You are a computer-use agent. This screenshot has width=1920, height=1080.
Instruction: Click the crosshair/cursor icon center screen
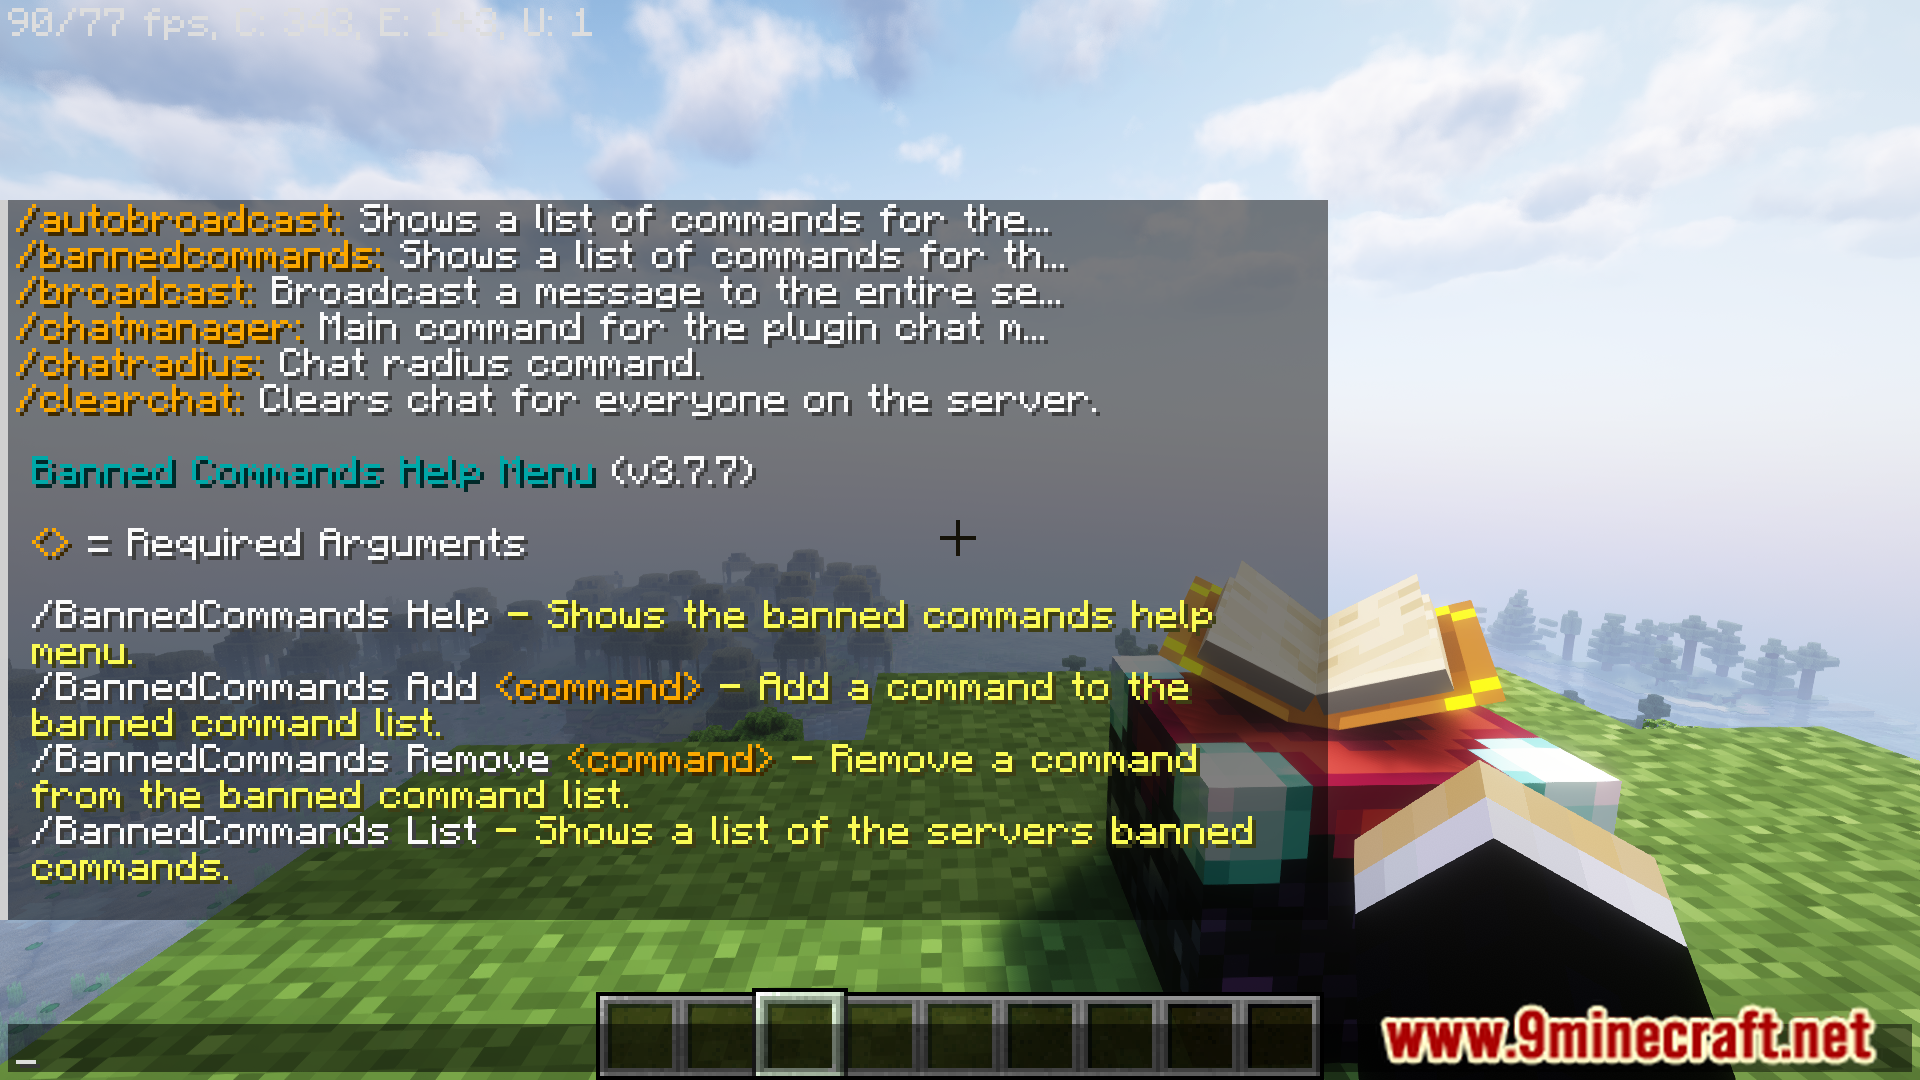tap(960, 538)
